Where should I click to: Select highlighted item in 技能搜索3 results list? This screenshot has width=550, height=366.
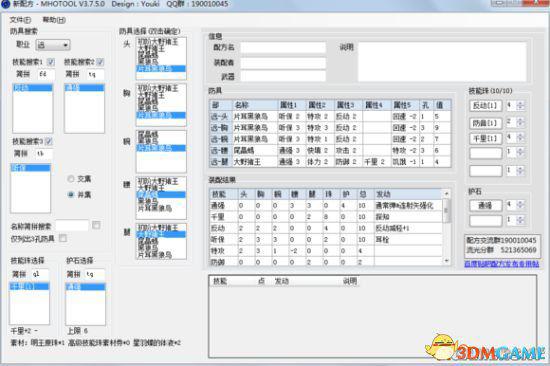[x=31, y=168]
